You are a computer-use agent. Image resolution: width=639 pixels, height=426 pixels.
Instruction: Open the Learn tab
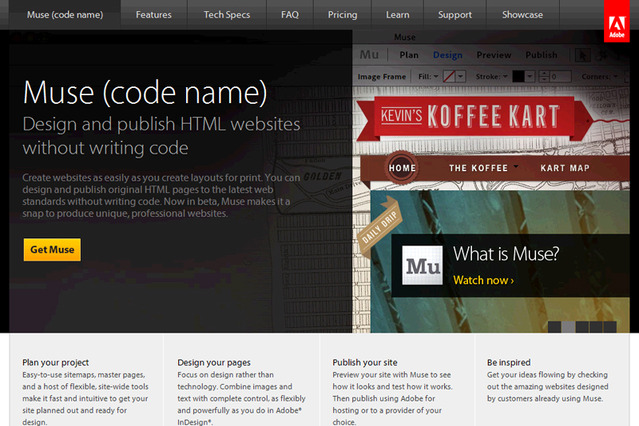point(397,15)
